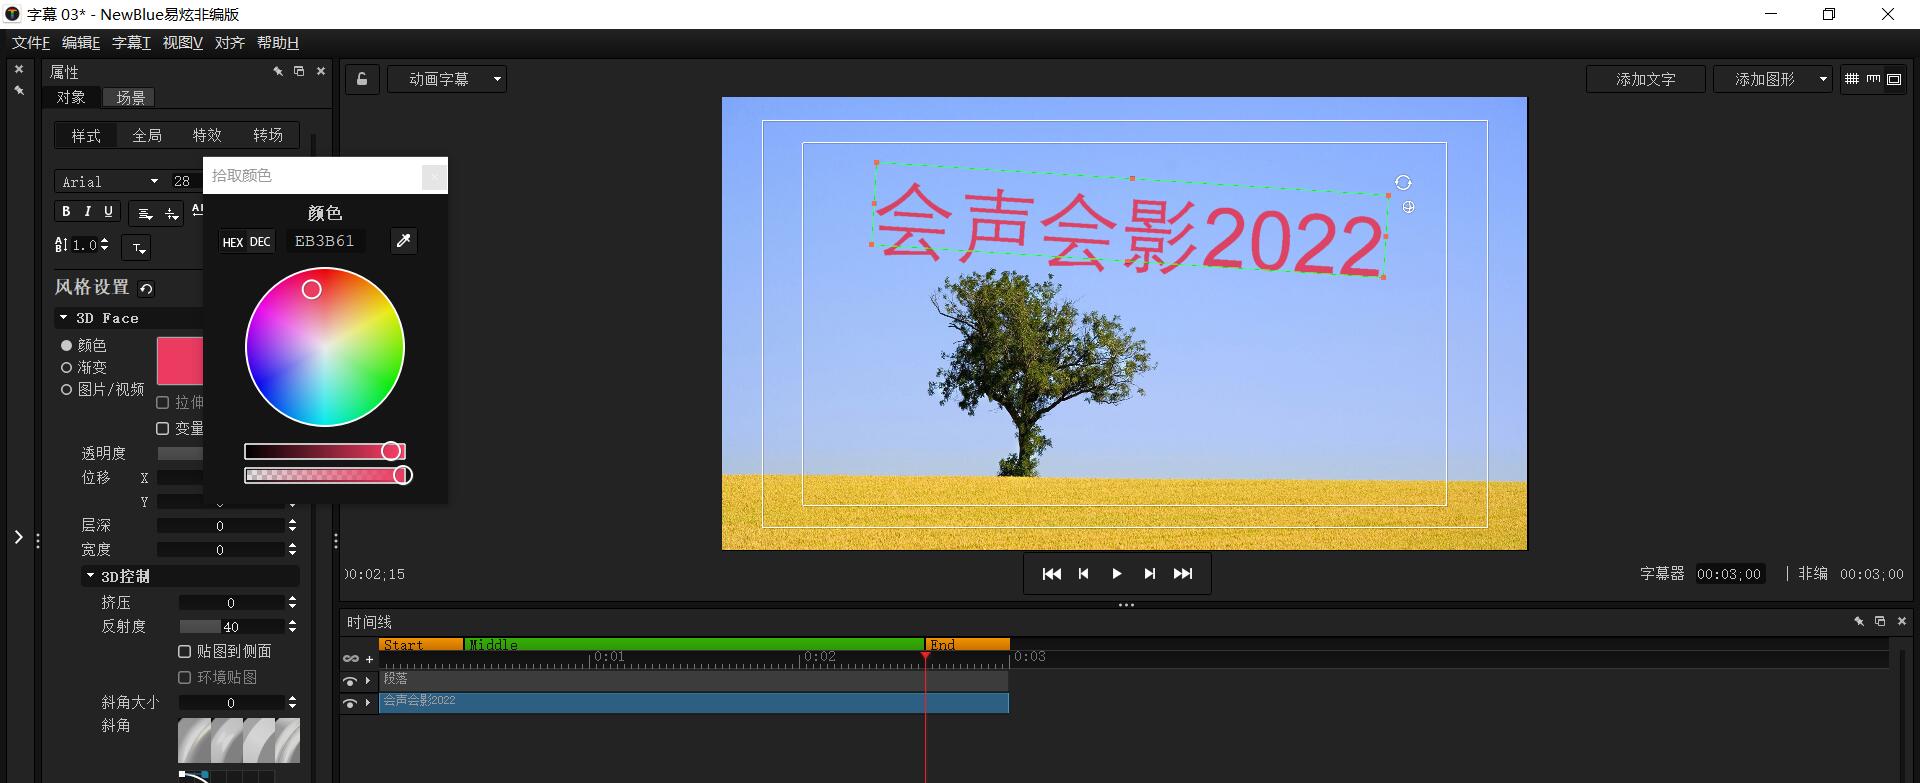Open the vertical alignment options icon
This screenshot has height=783, width=1920.
click(171, 213)
